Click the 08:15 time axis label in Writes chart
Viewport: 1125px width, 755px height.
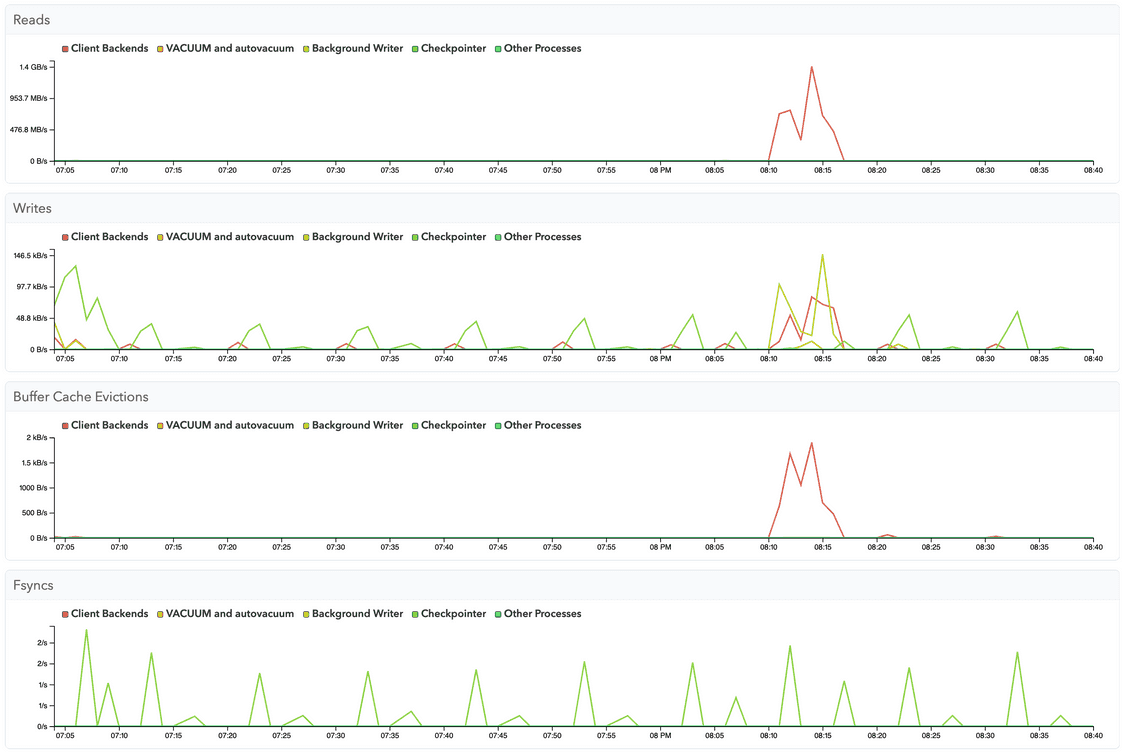(821, 357)
